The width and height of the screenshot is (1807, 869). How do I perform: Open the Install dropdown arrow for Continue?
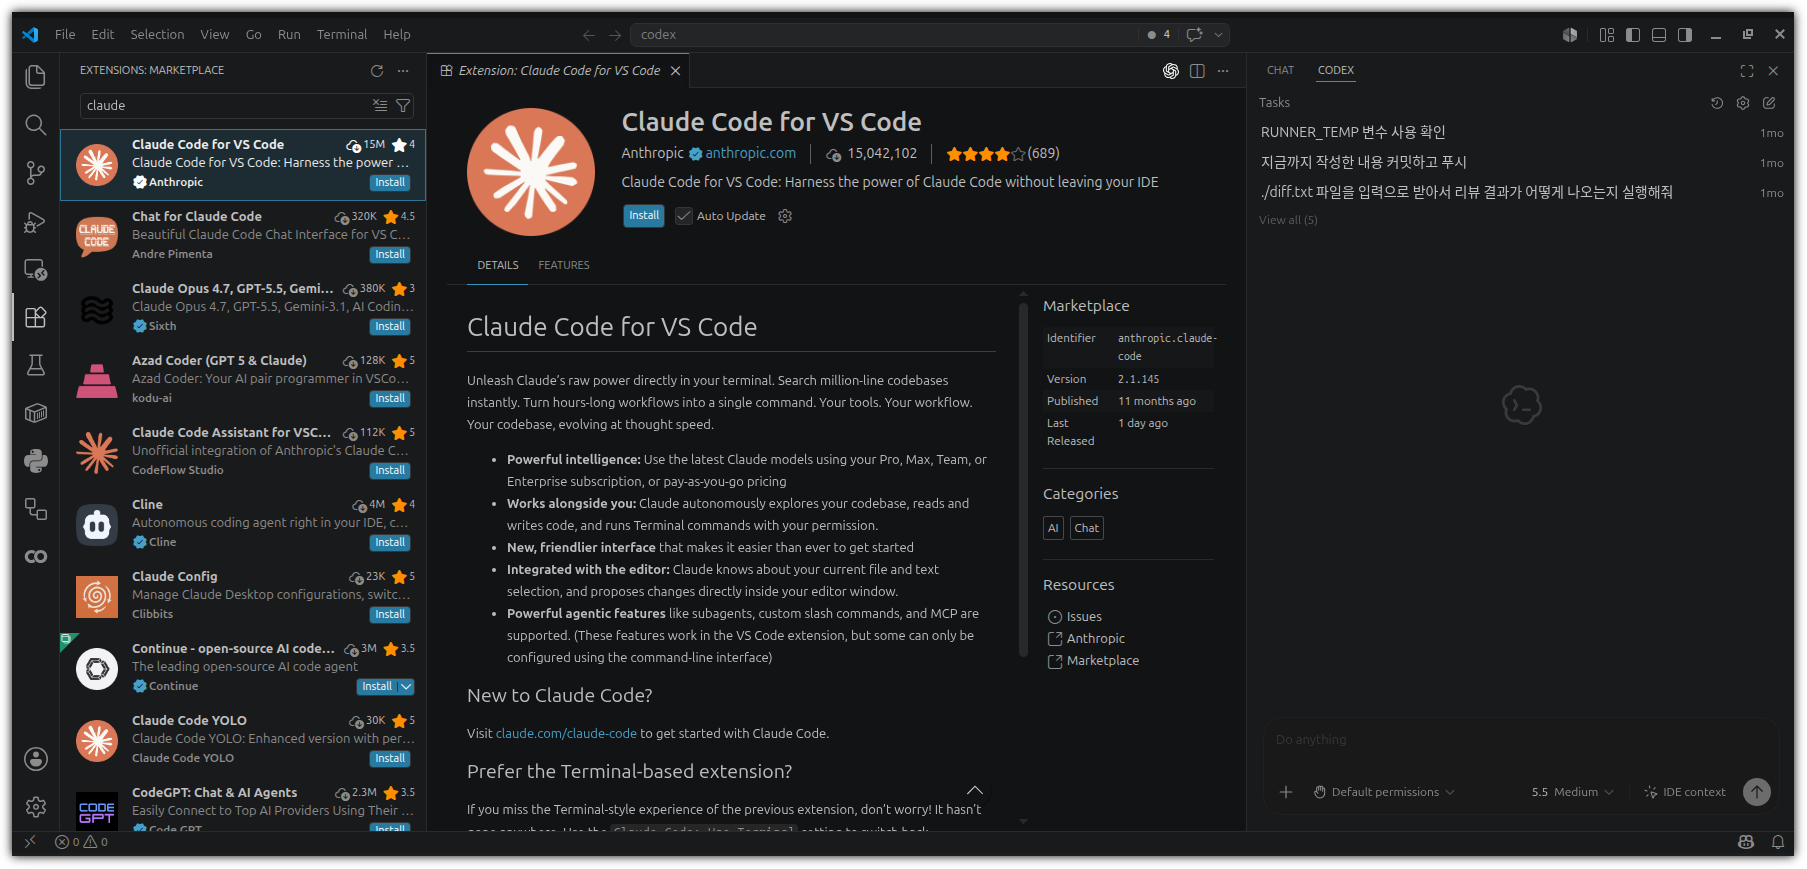coord(405,687)
